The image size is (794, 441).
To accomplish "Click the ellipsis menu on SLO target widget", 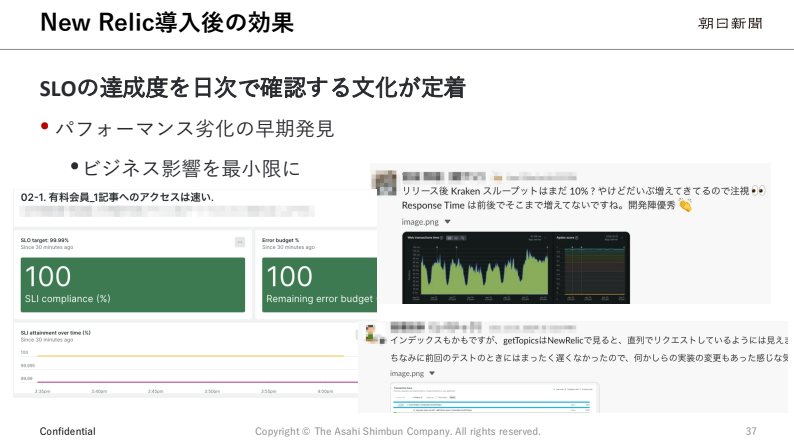I will 240,242.
